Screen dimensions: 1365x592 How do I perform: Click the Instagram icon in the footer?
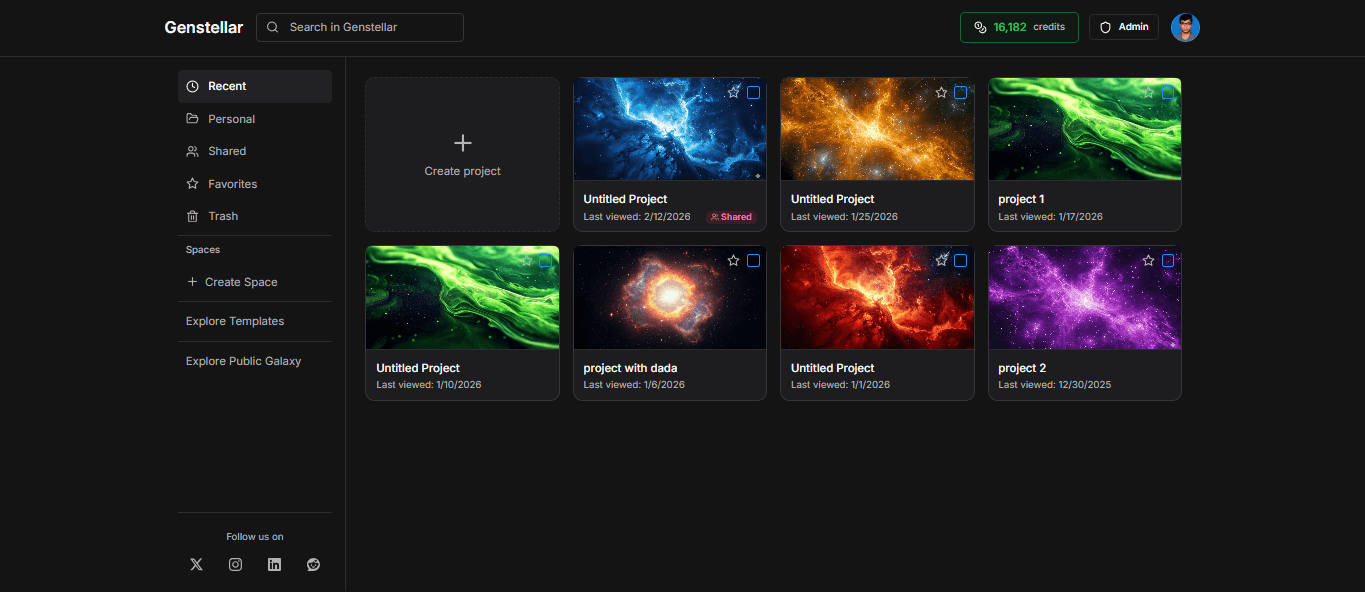pos(235,564)
